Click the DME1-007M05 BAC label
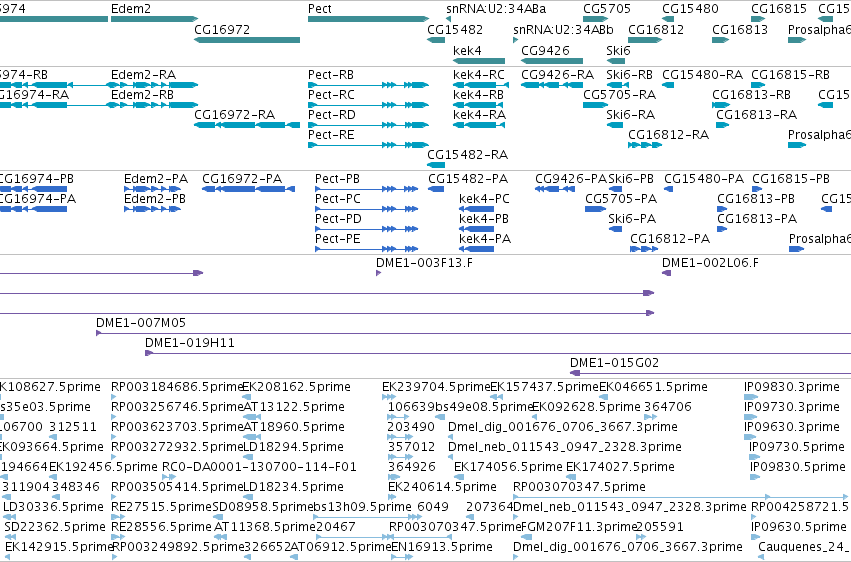The width and height of the screenshot is (851, 562). pos(141,323)
